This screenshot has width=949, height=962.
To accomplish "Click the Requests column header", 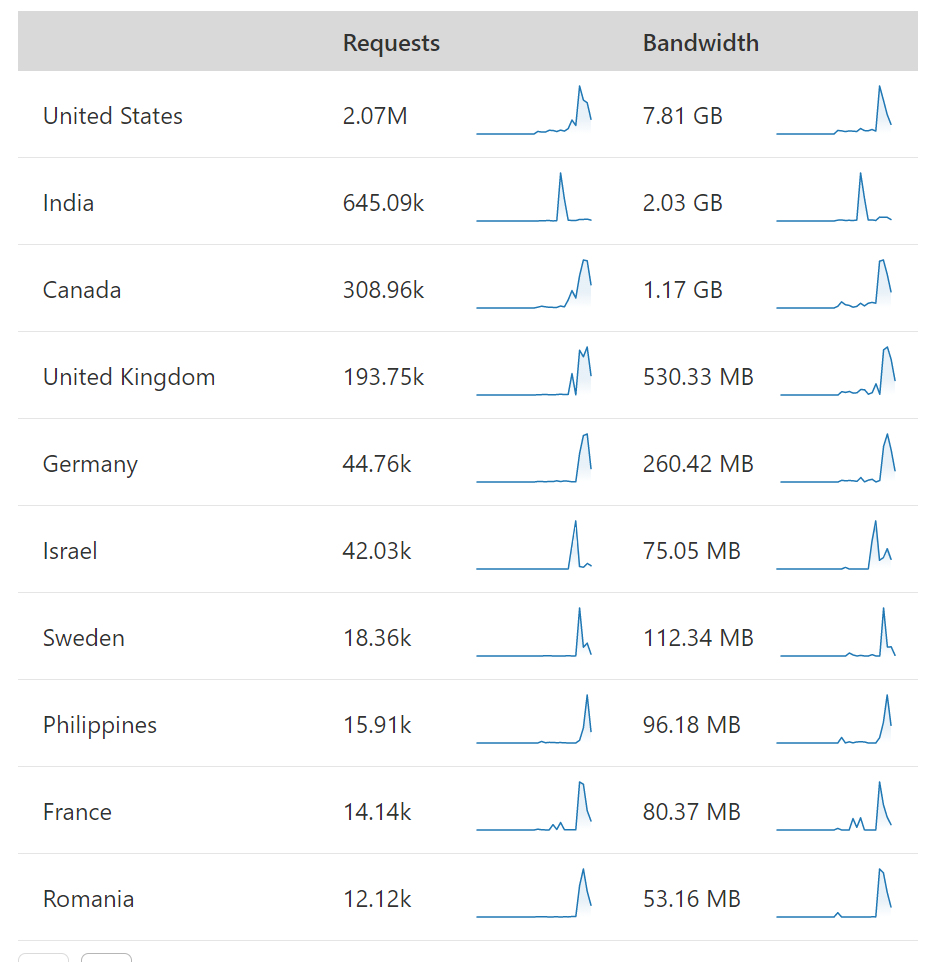I will [x=391, y=43].
